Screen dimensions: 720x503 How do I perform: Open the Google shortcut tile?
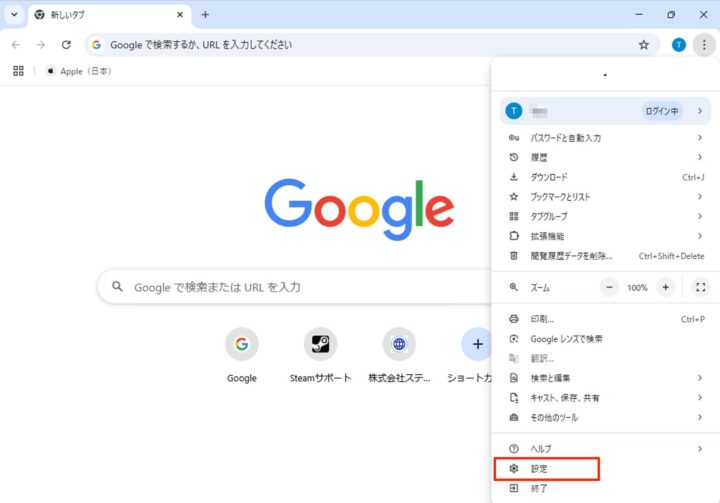pos(242,356)
